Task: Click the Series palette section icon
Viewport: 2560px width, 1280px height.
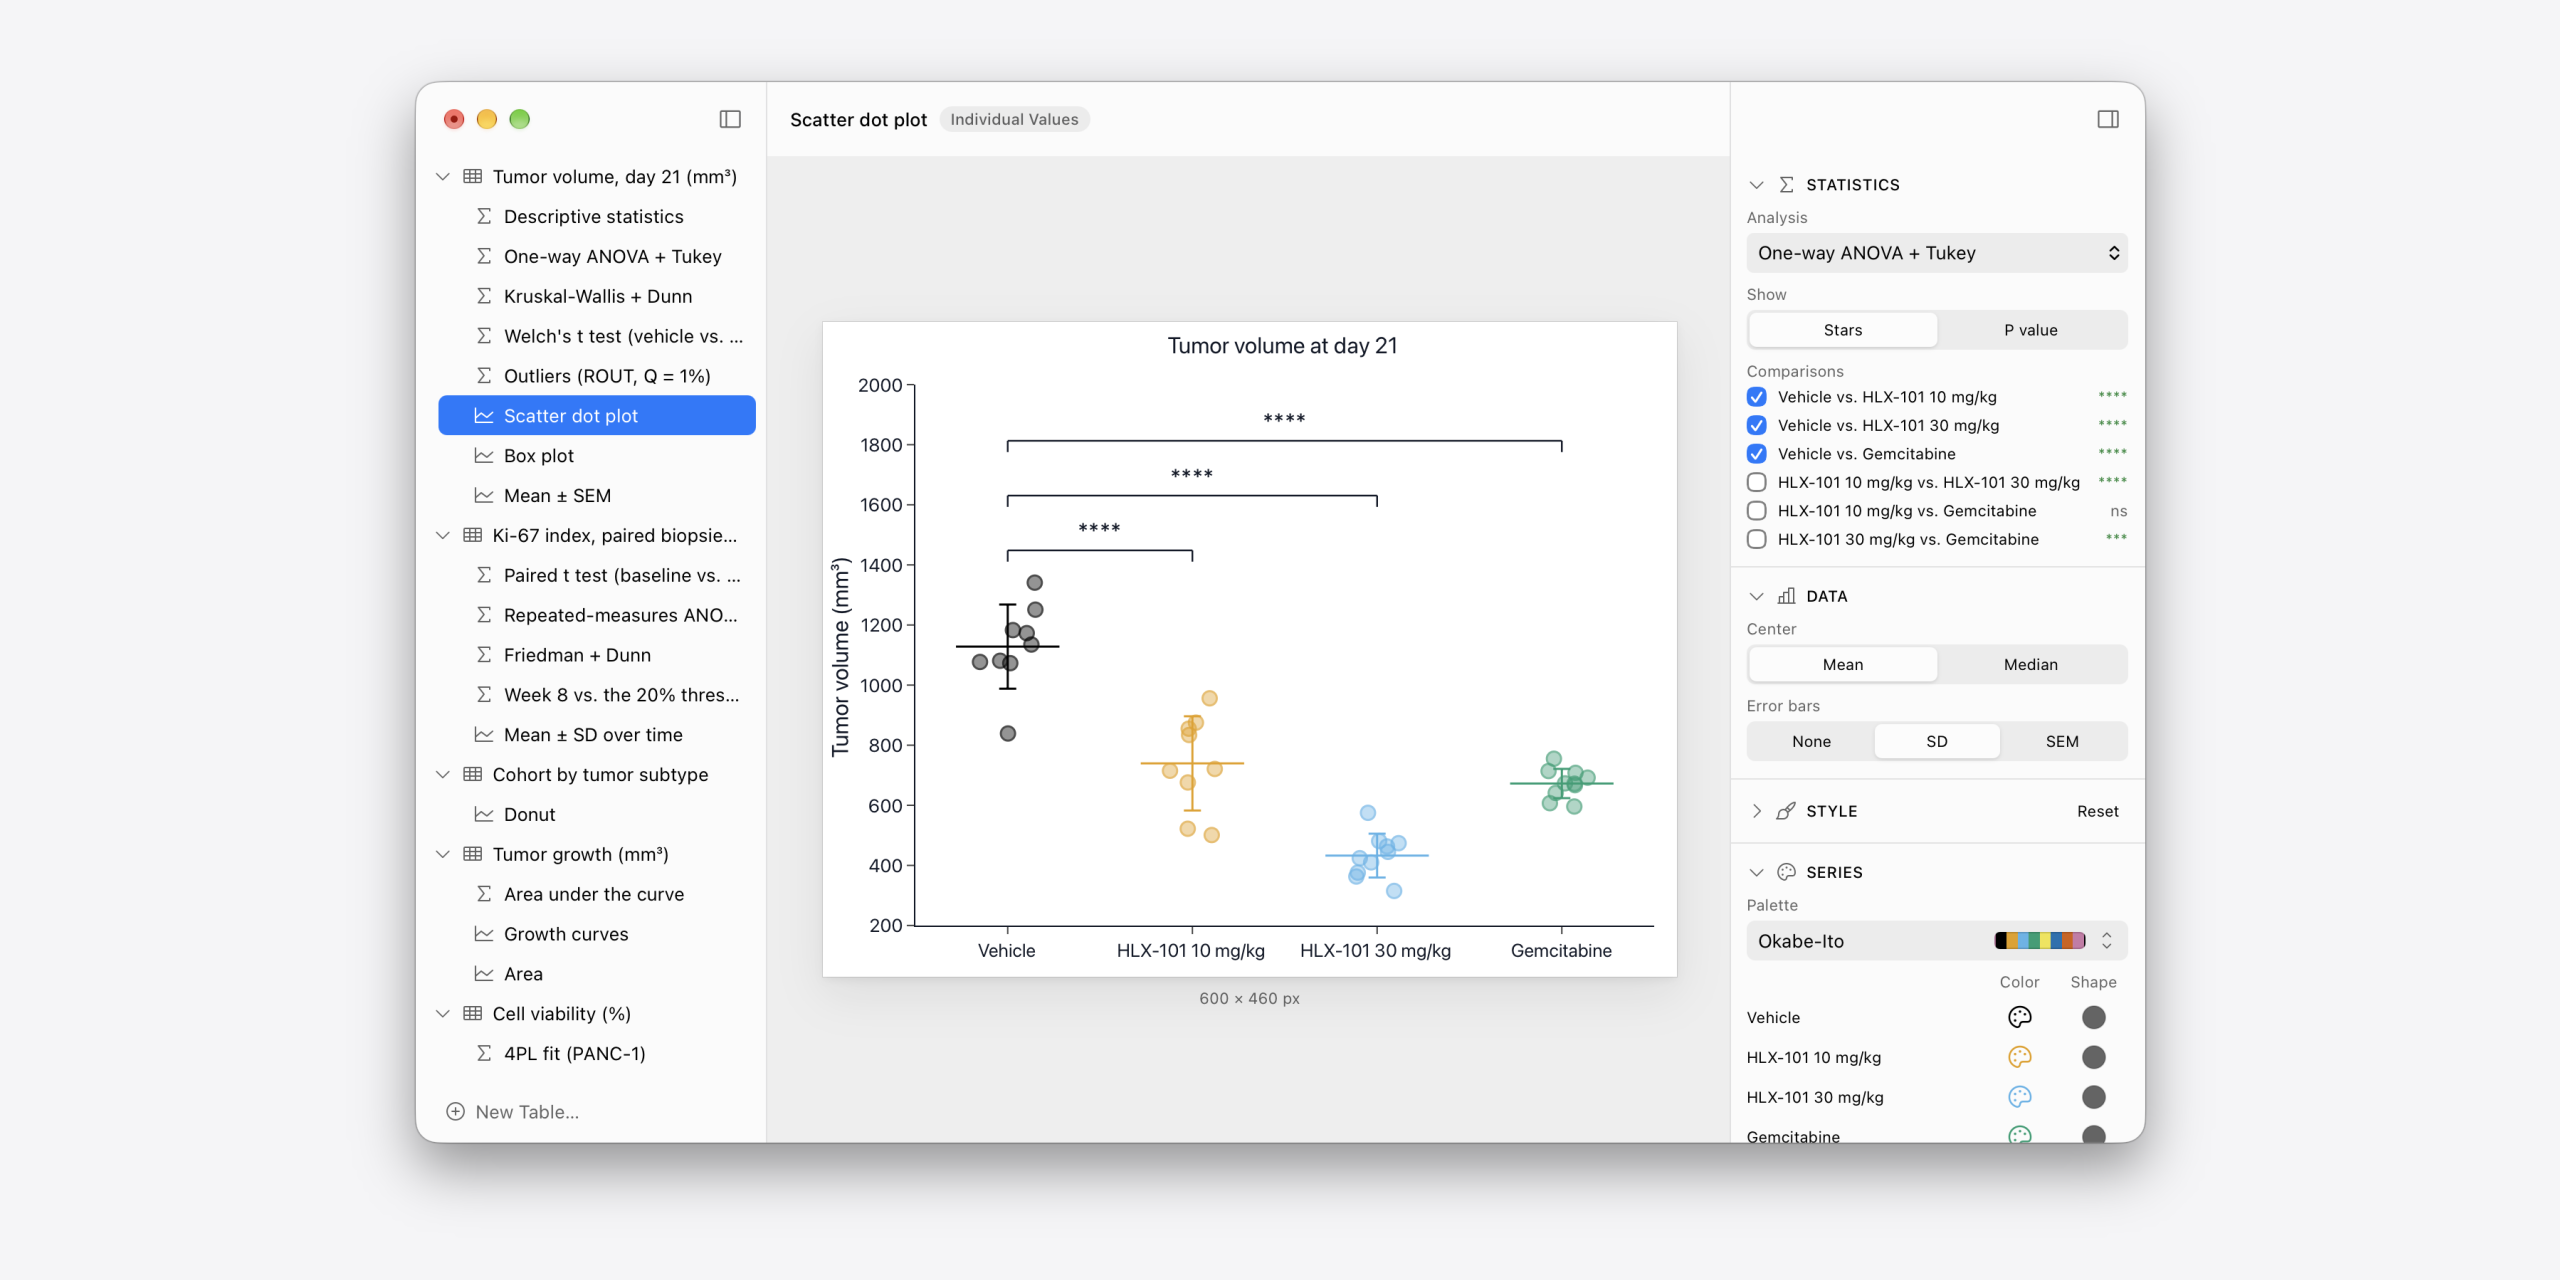Action: 1786,872
